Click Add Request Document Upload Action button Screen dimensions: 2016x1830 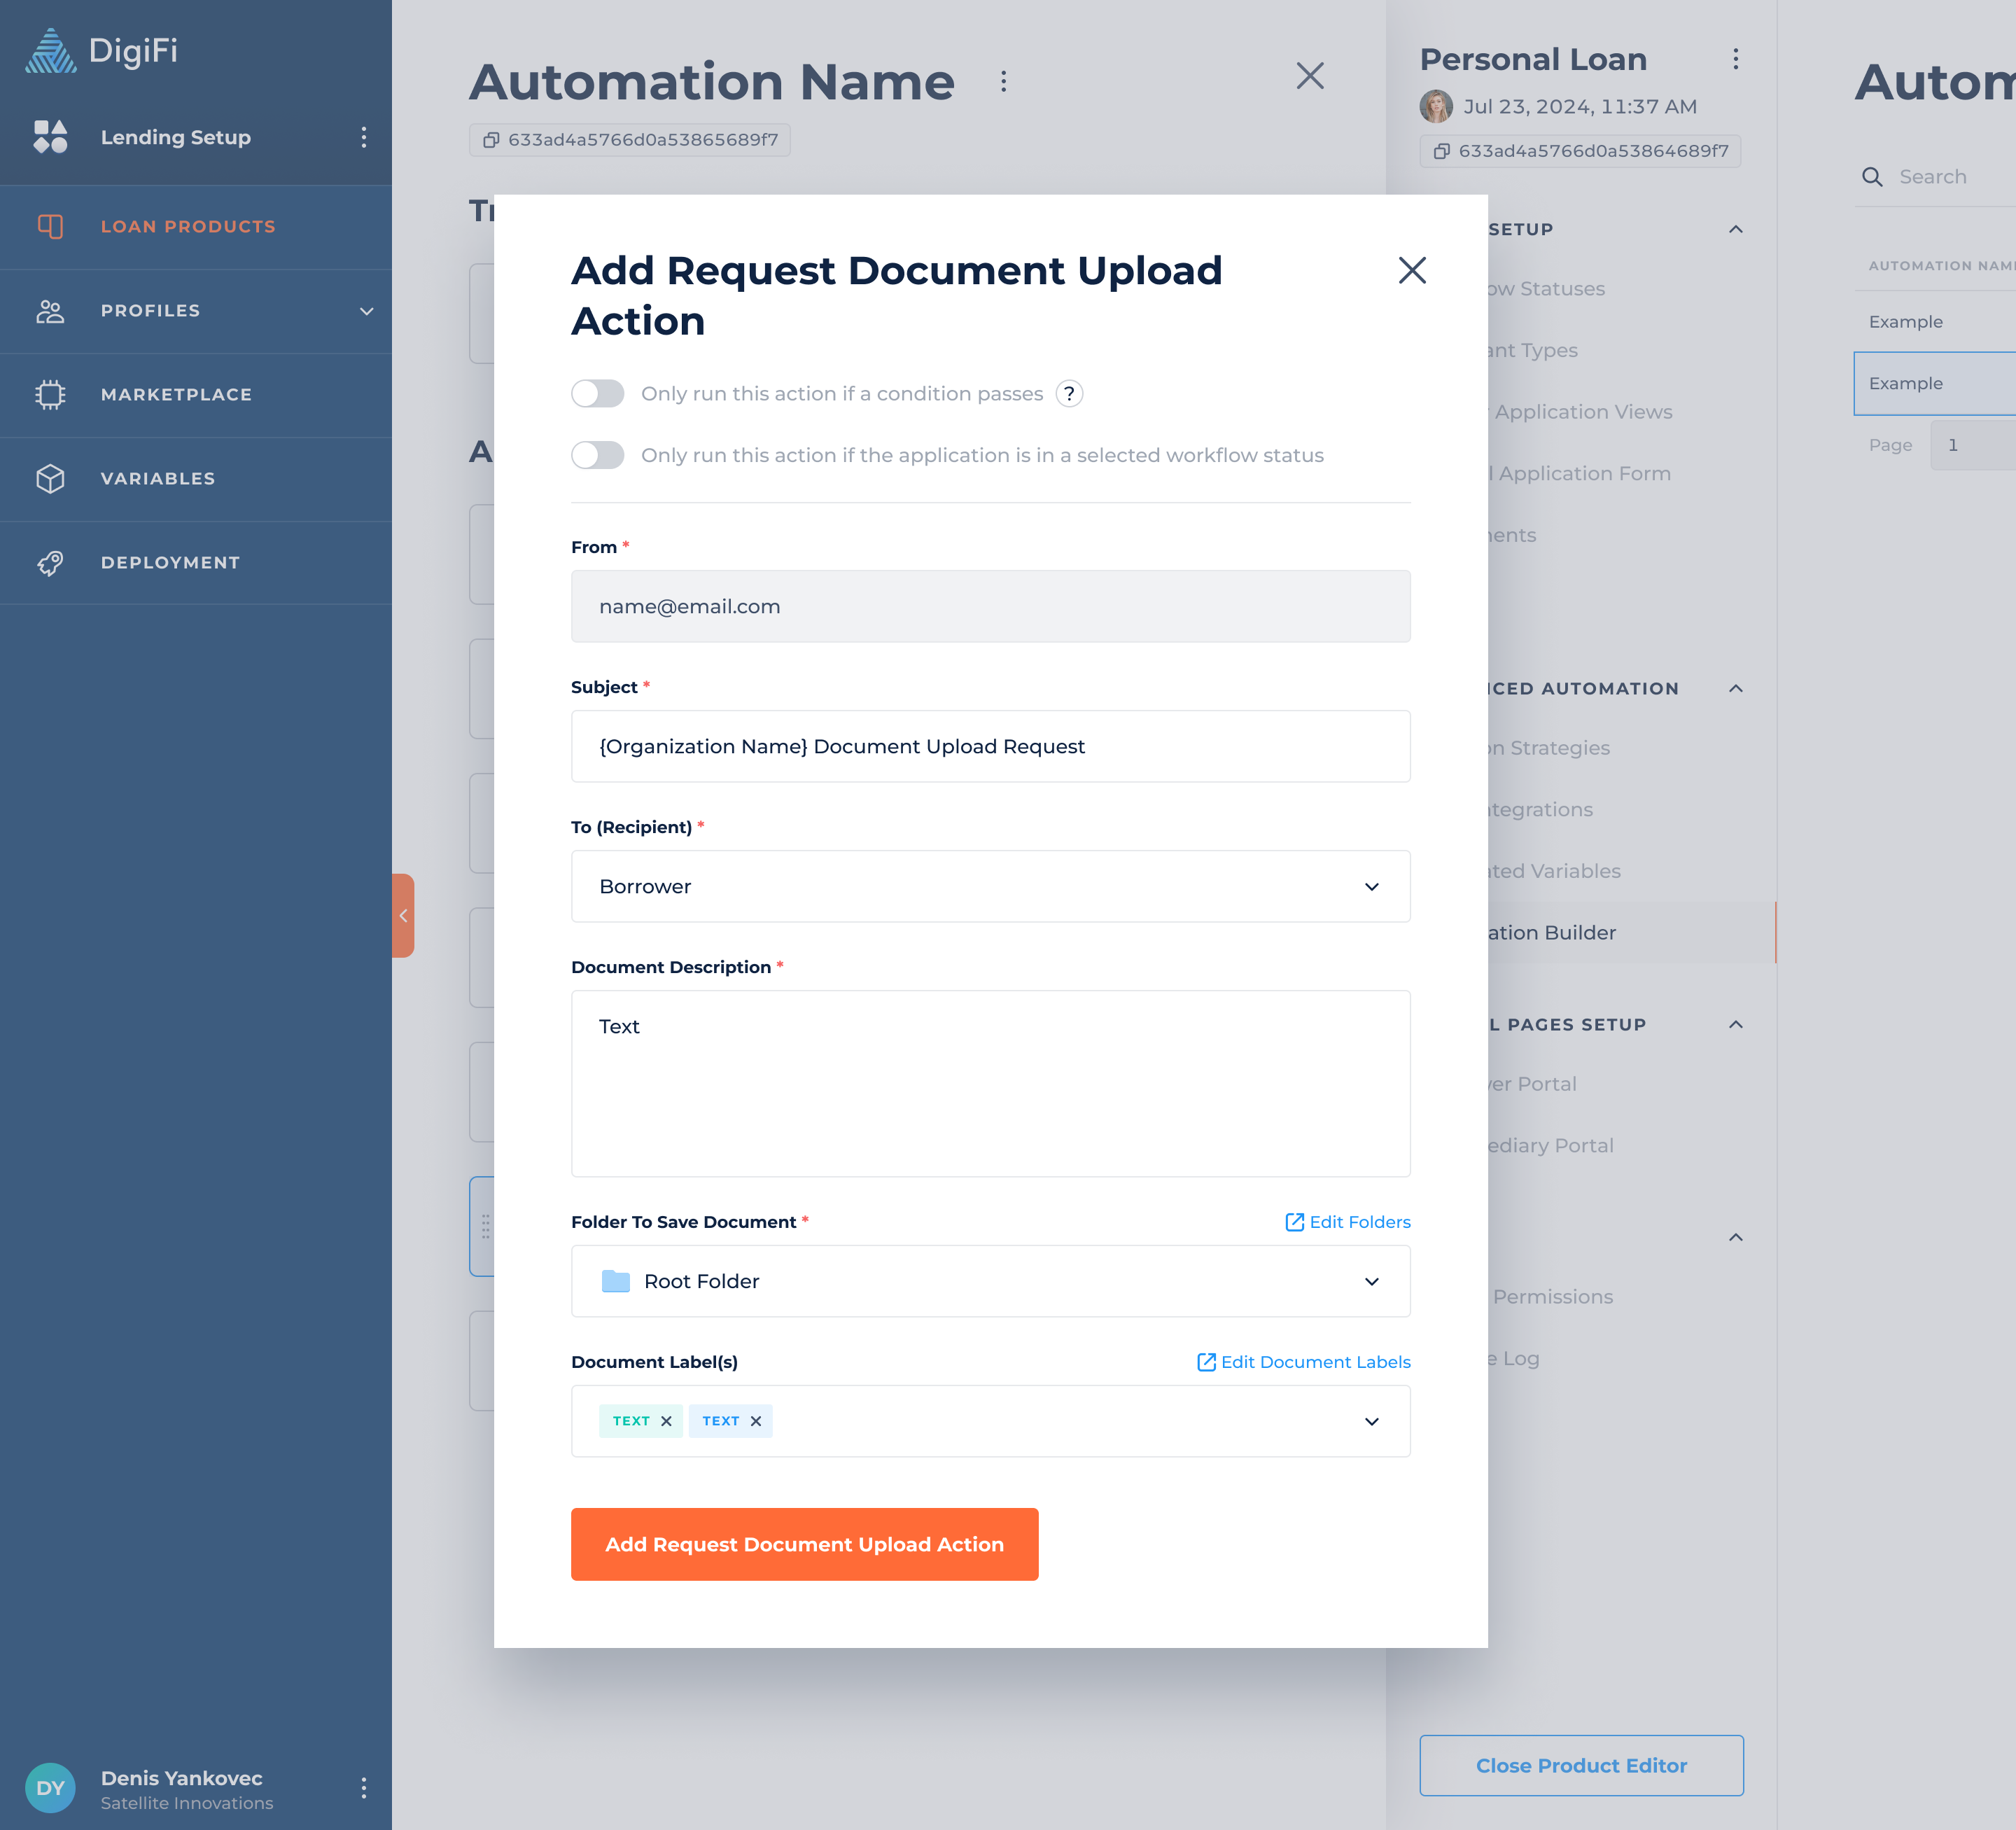[x=804, y=1545]
